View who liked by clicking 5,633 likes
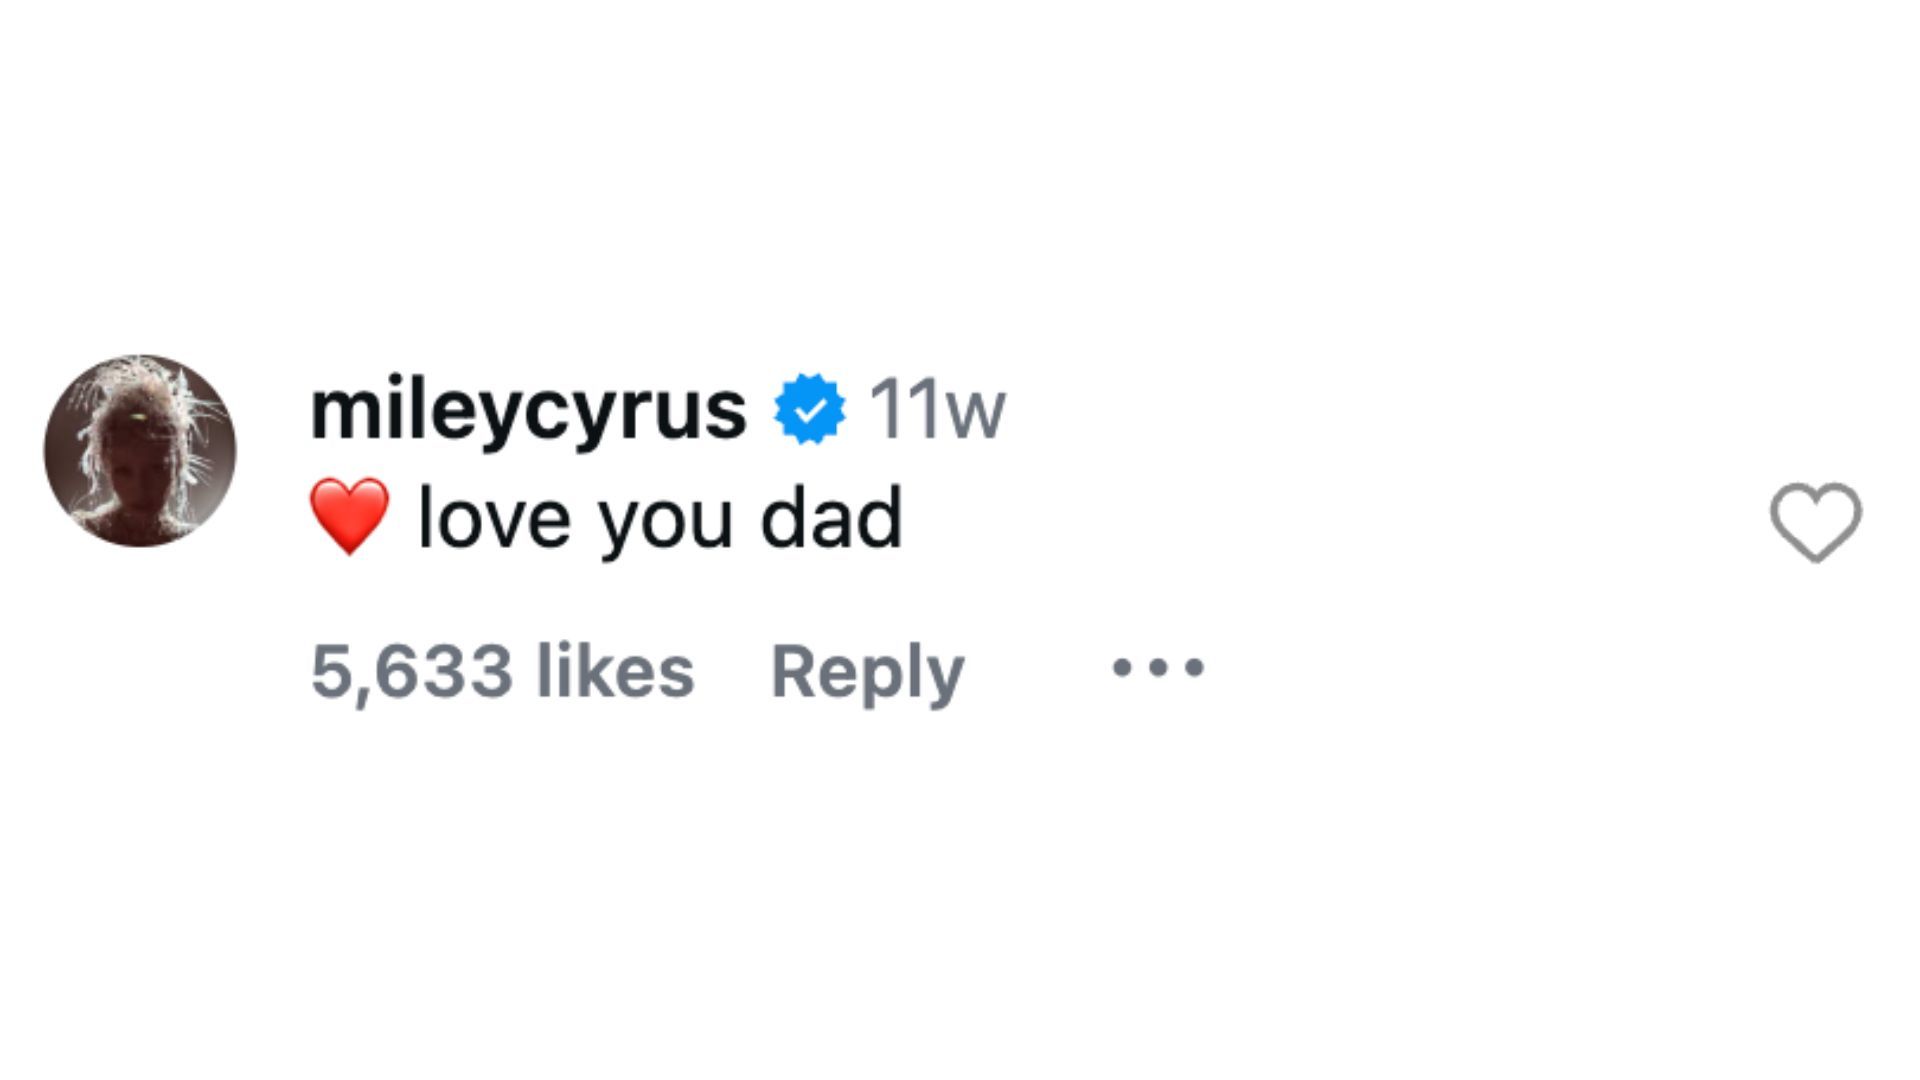Viewport: 1920px width, 1080px height. point(498,670)
